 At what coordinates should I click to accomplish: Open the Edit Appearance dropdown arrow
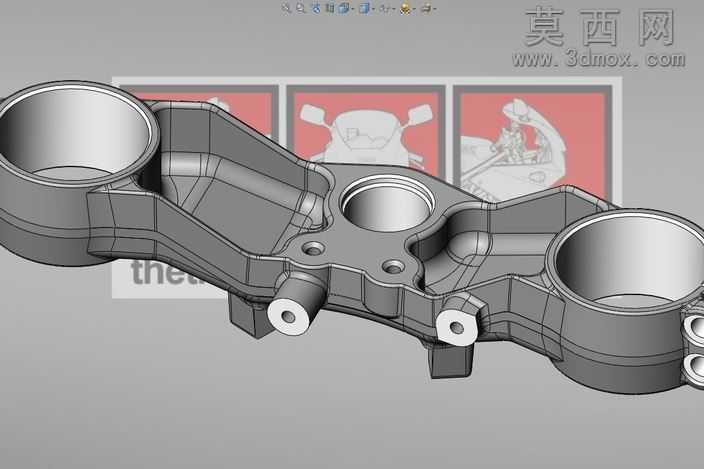tap(414, 9)
